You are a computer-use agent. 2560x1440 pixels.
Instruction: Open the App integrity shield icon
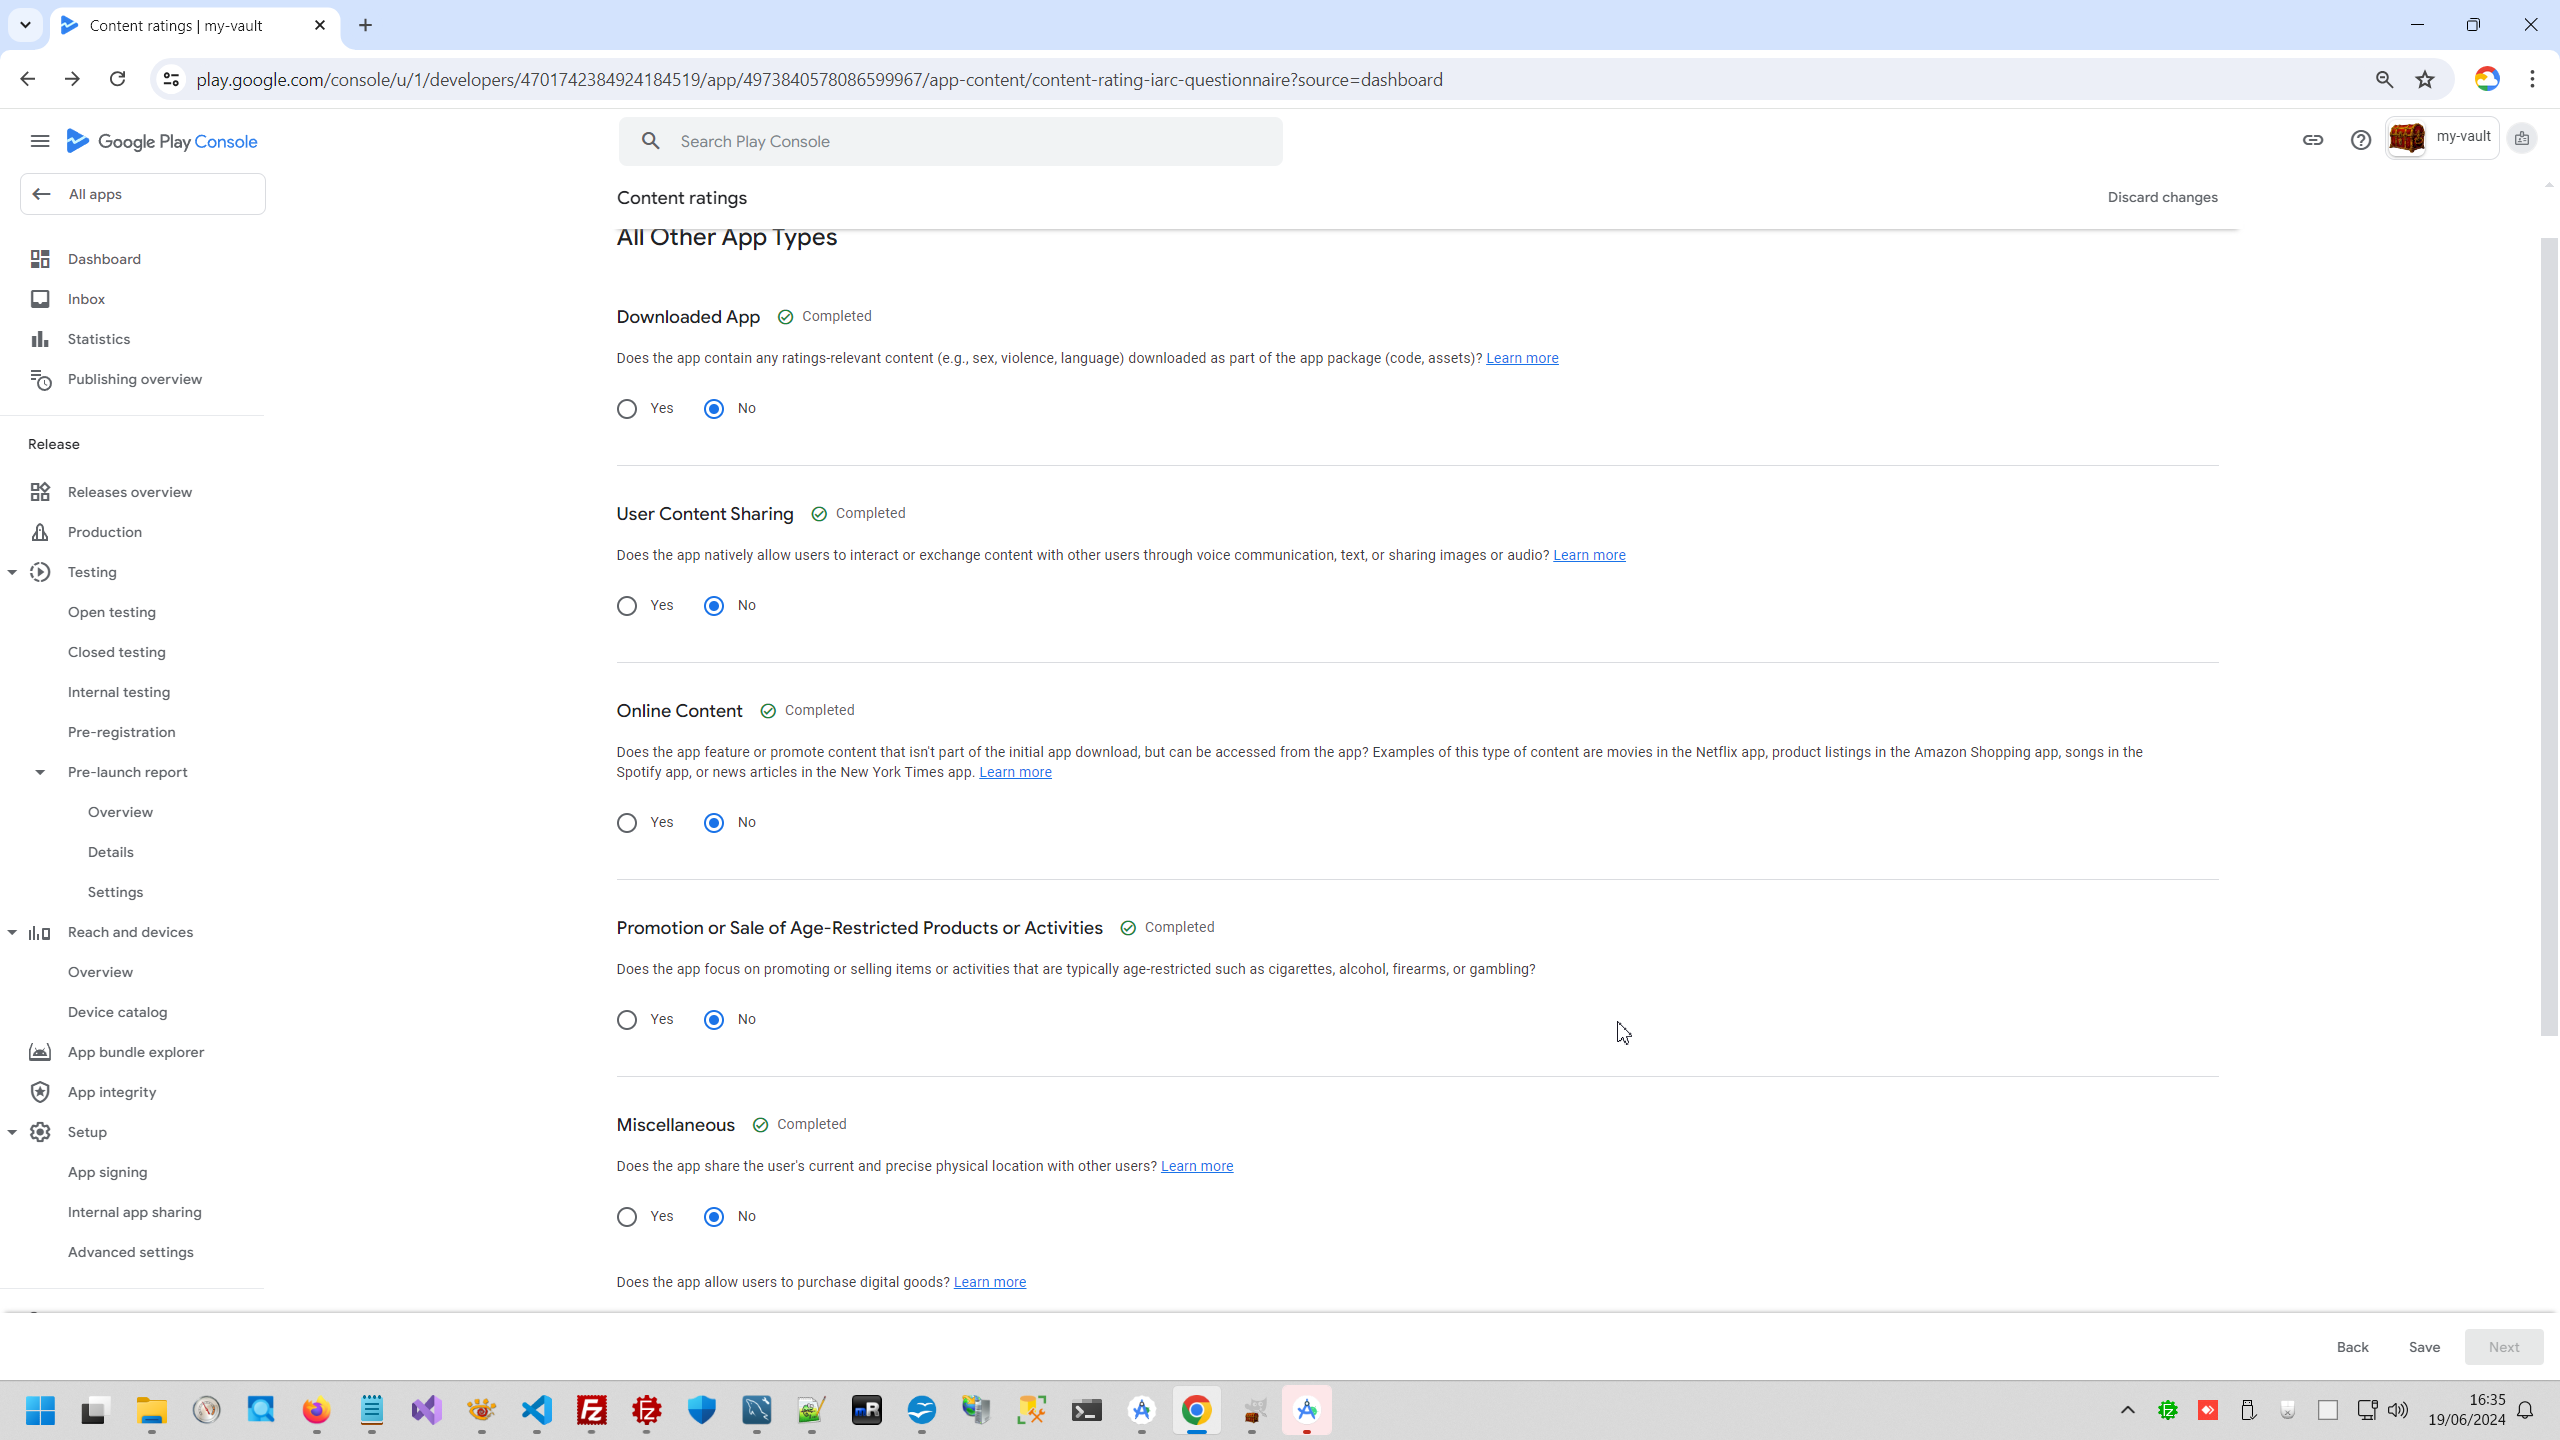tap(40, 1092)
